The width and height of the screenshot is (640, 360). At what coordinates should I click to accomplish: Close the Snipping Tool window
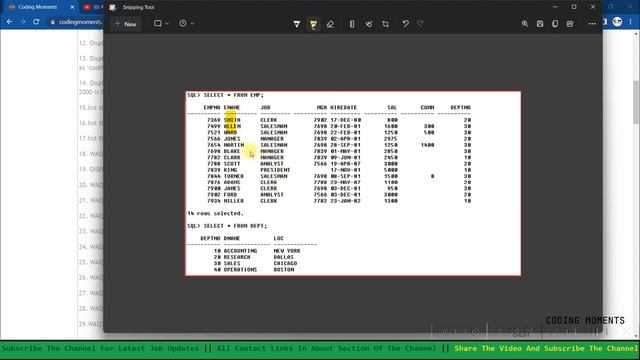[x=593, y=7]
